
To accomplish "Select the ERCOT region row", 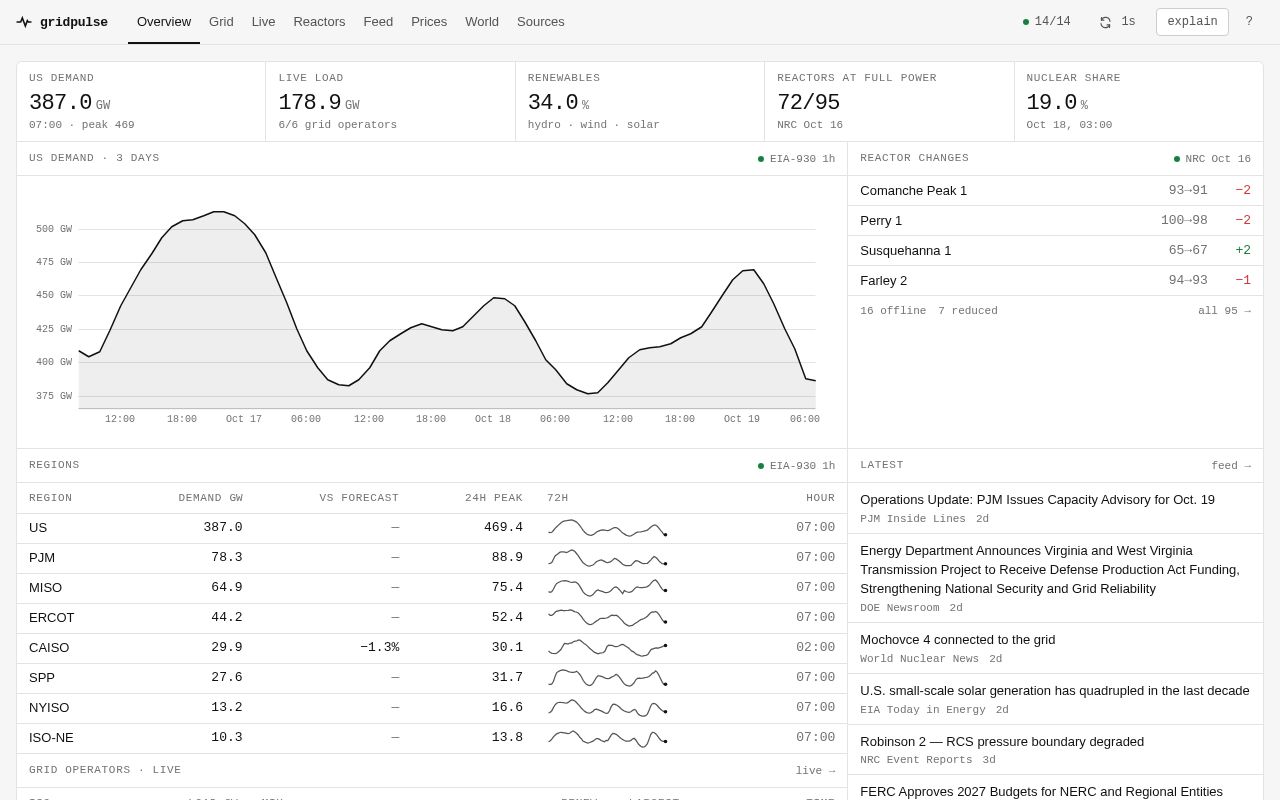I will point(432,618).
